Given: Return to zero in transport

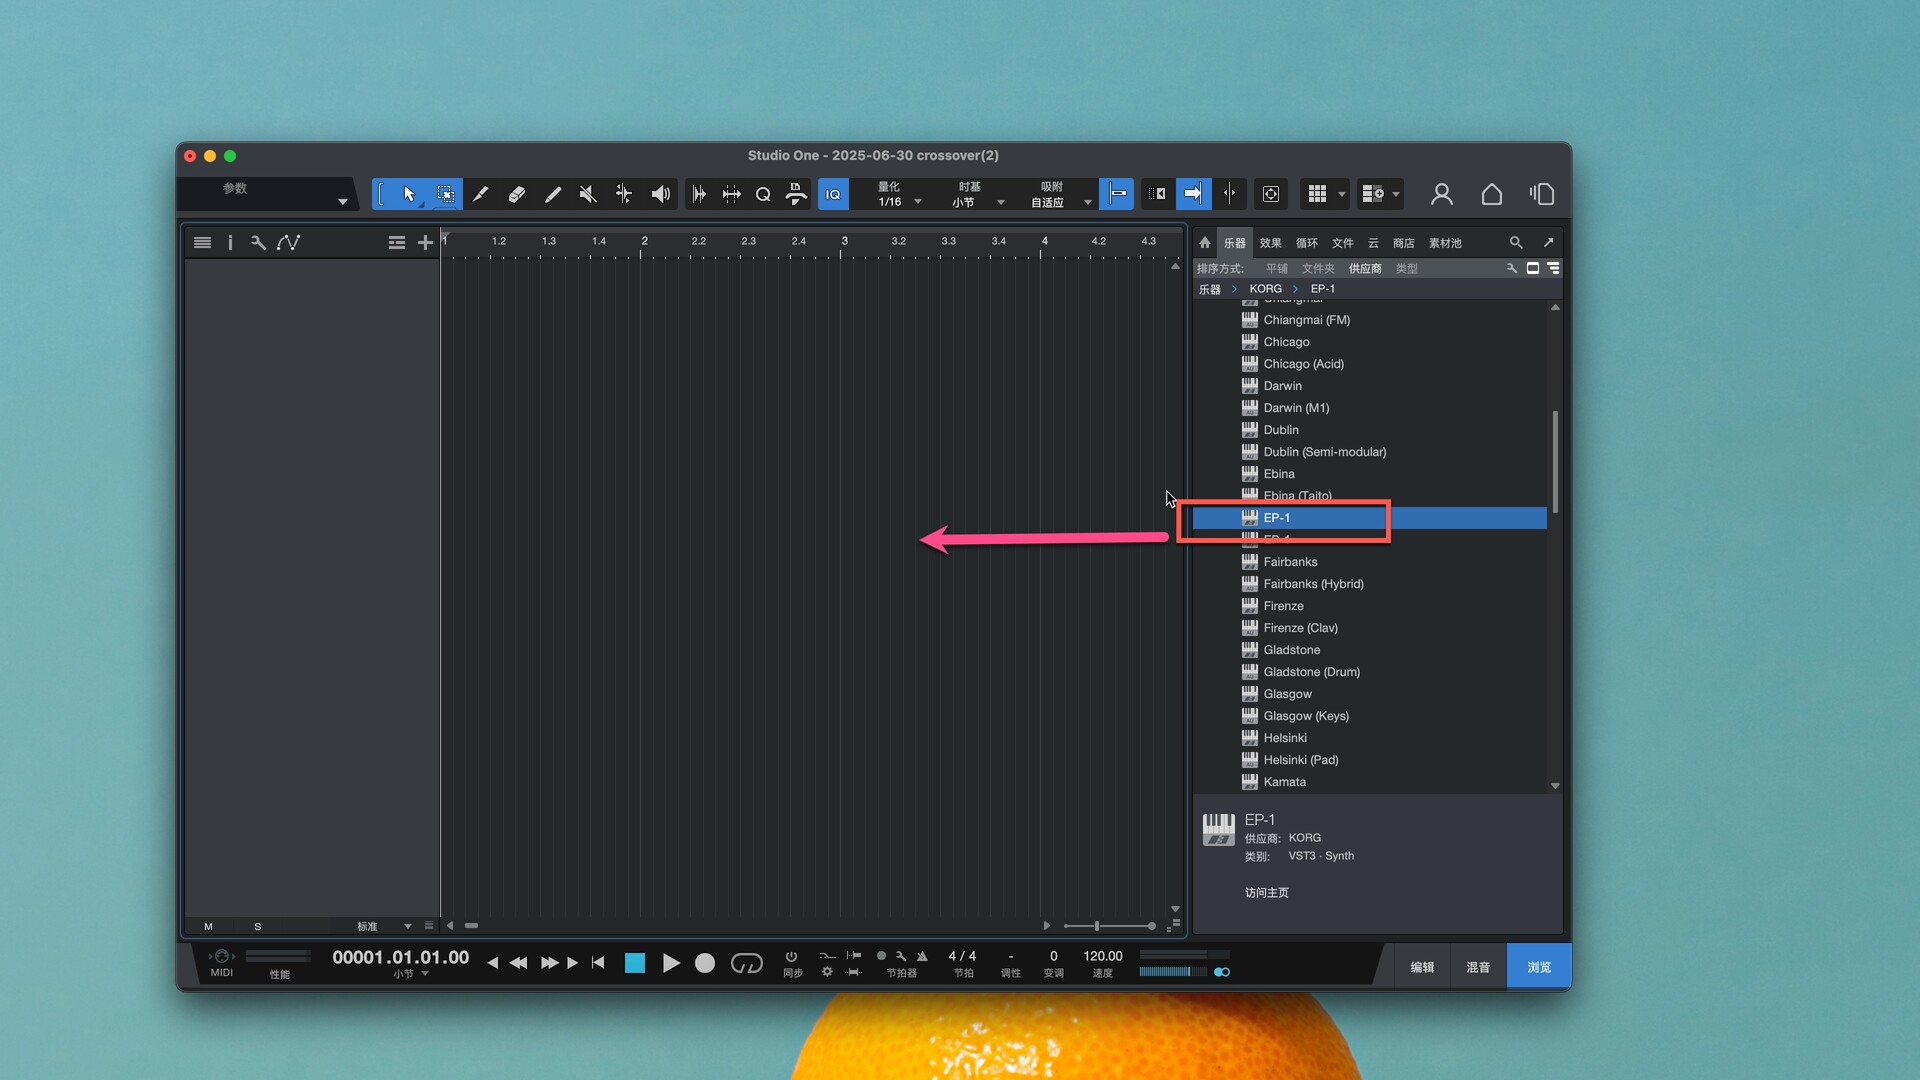Looking at the screenshot, I should pos(598,963).
